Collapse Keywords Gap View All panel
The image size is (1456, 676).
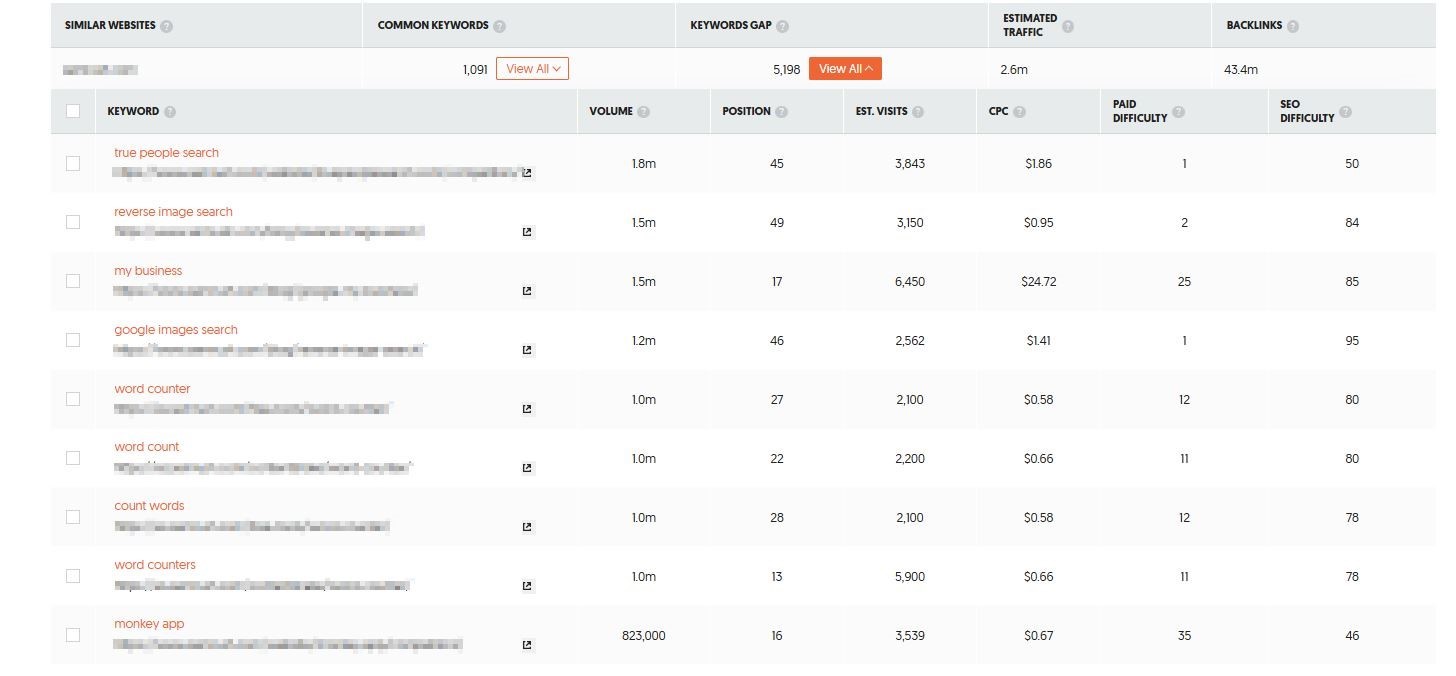point(845,69)
